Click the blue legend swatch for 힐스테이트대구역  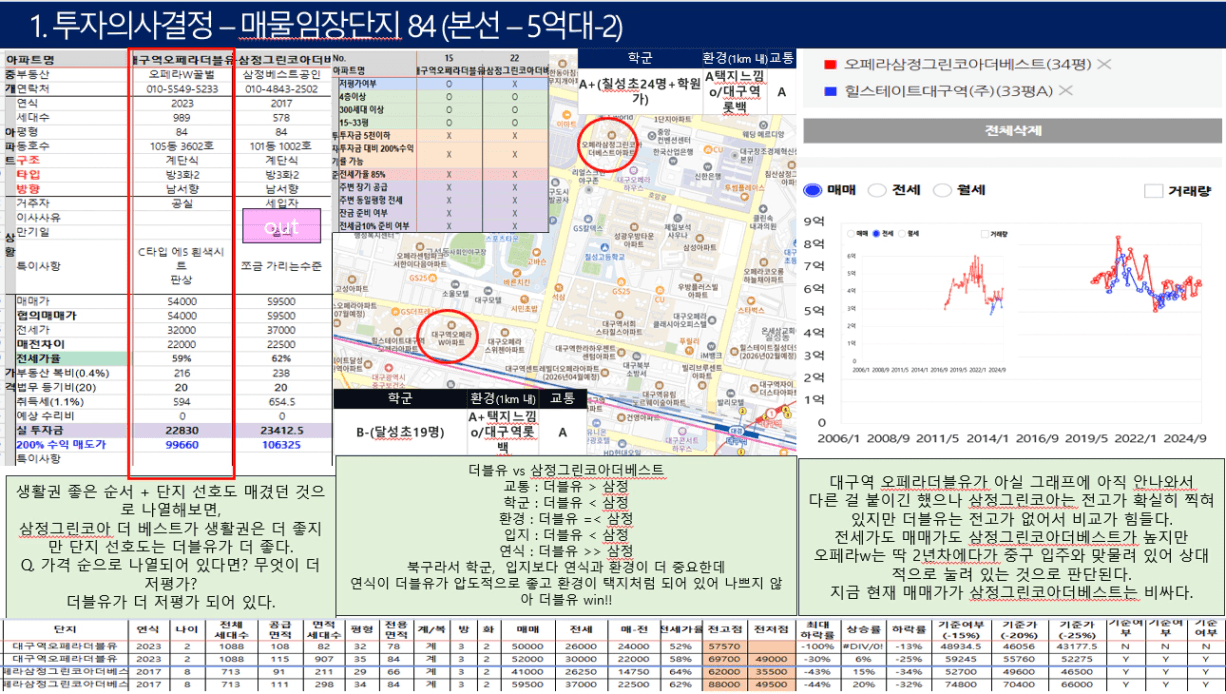(830, 91)
